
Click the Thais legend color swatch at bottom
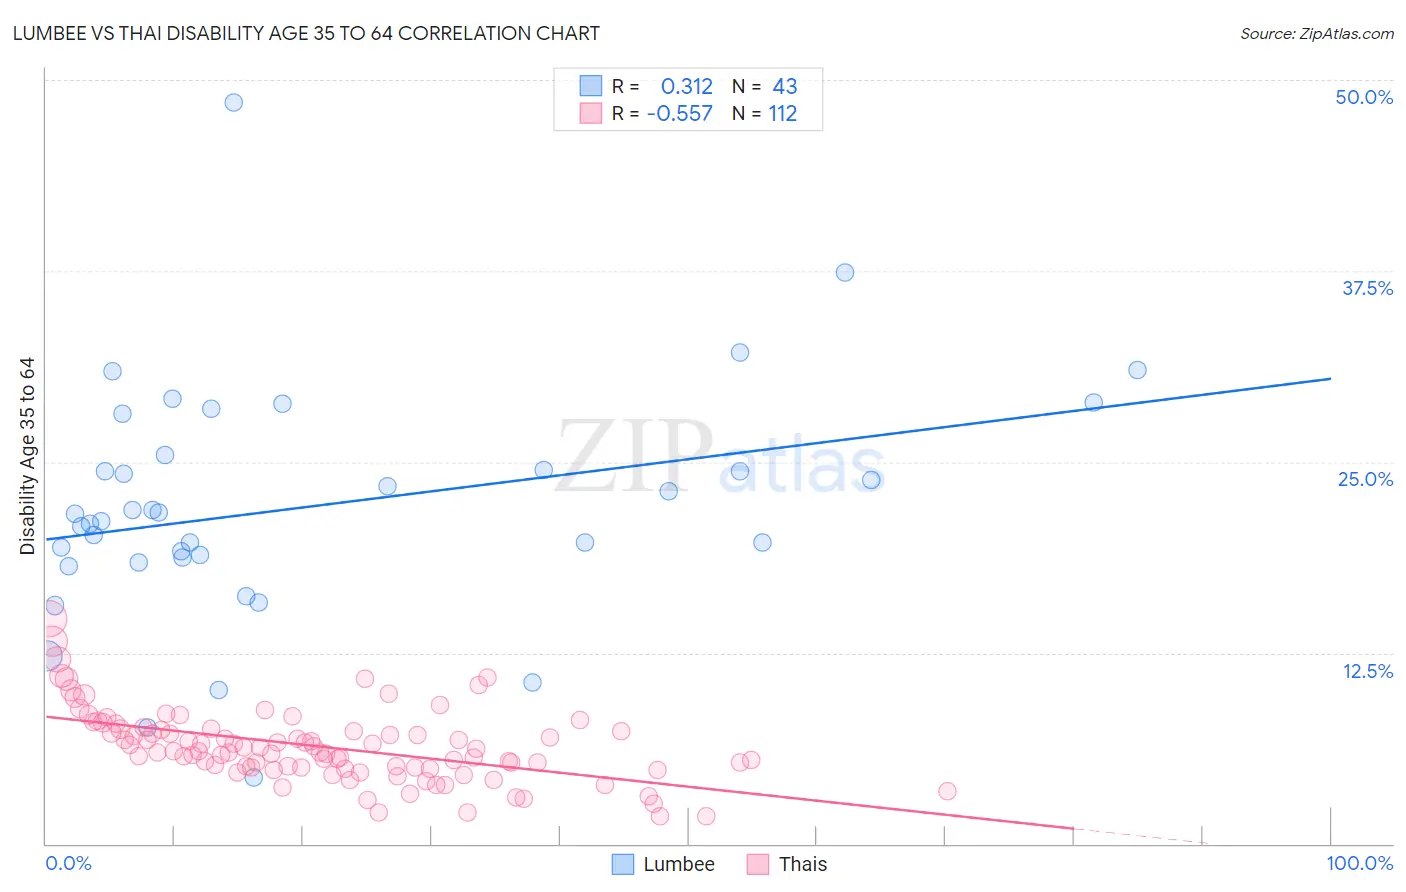[758, 864]
